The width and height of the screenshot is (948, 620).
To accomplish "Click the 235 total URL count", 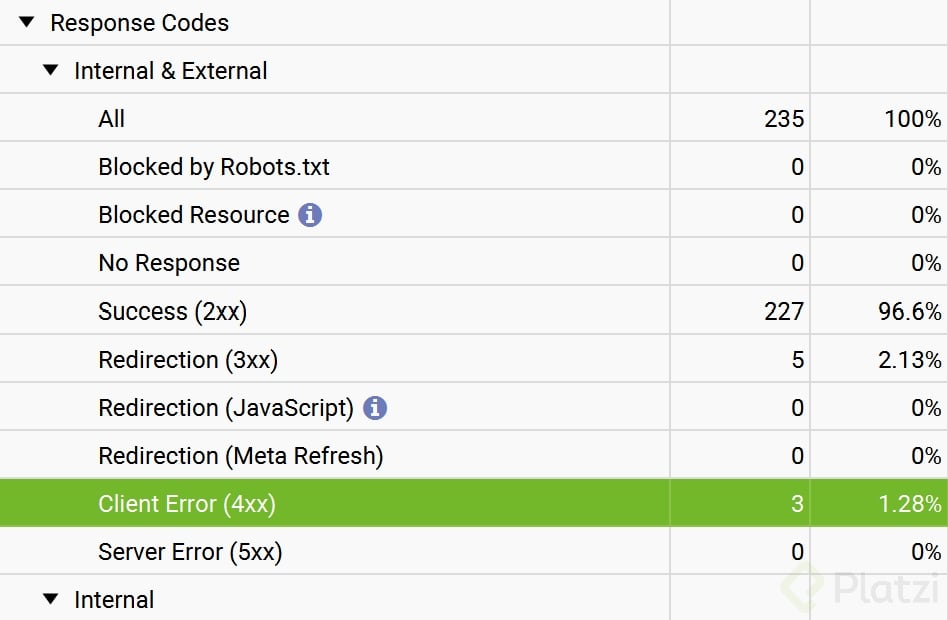I will (784, 119).
